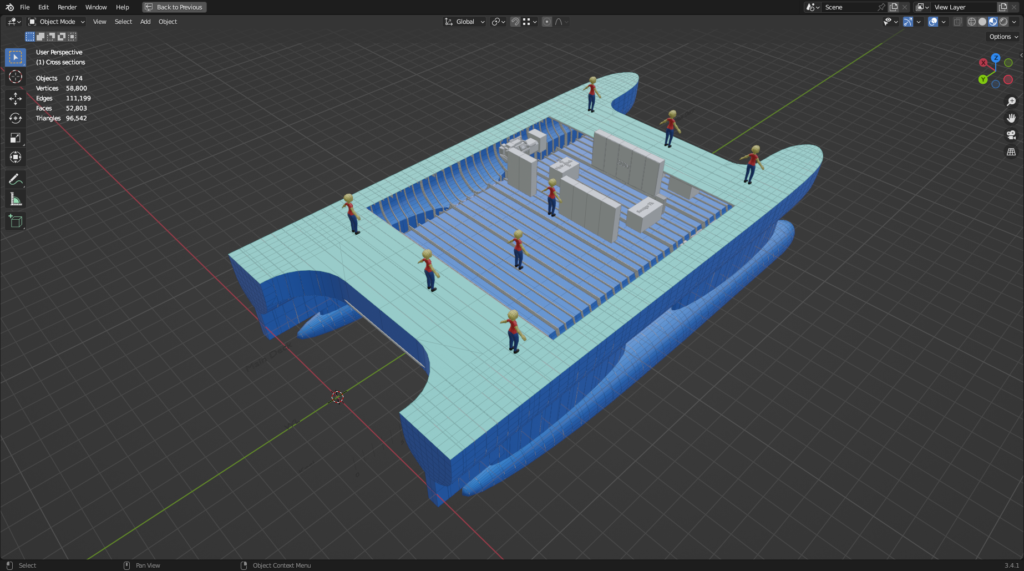Activate the Rotate tool
This screenshot has height=571, width=1024.
coord(16,118)
